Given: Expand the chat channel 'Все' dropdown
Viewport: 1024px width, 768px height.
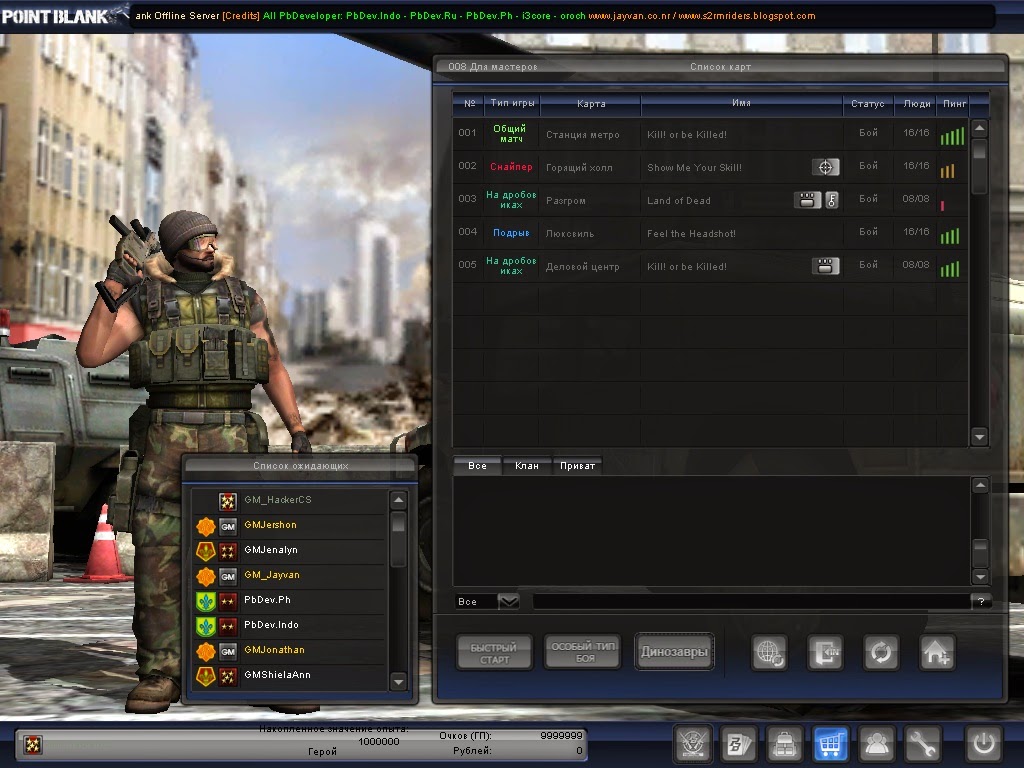Looking at the screenshot, I should tap(508, 601).
